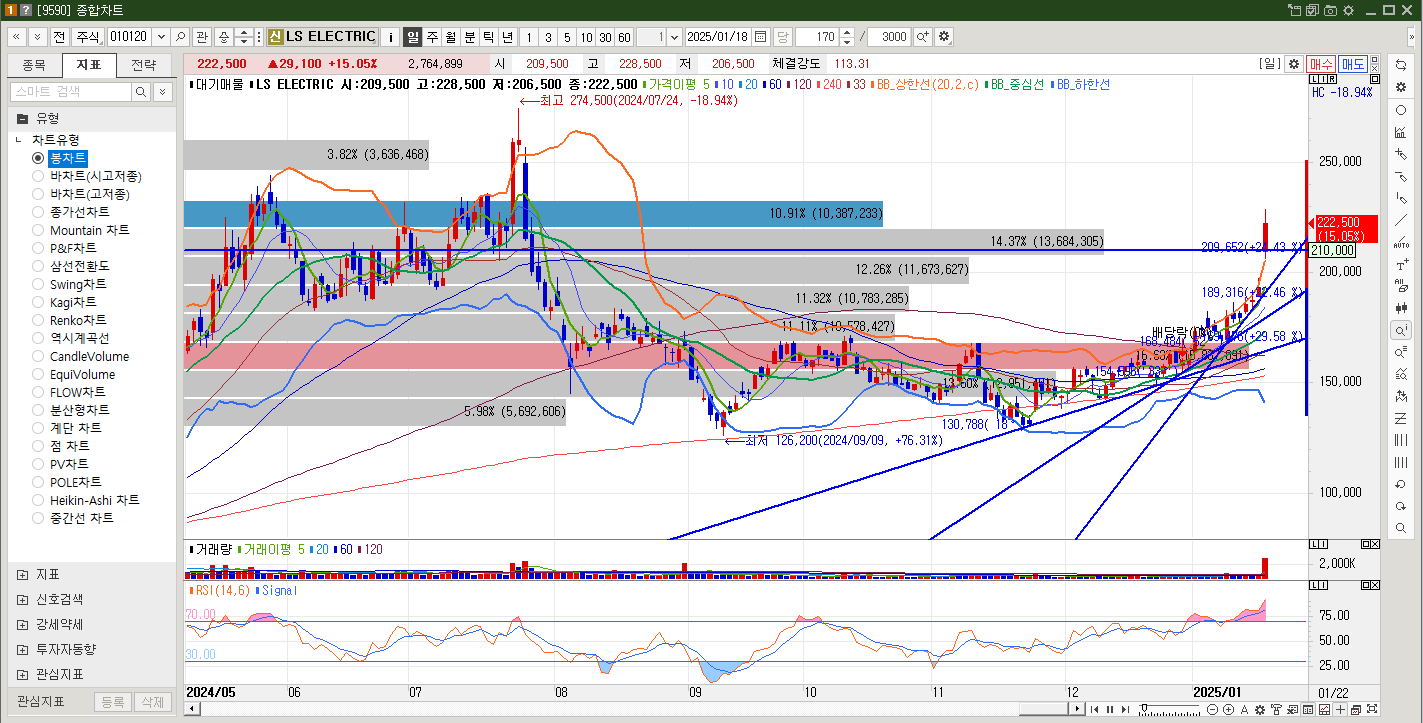The image size is (1423, 723).
Task: Click the gear icon beside the 일 label
Action: click(x=1293, y=63)
